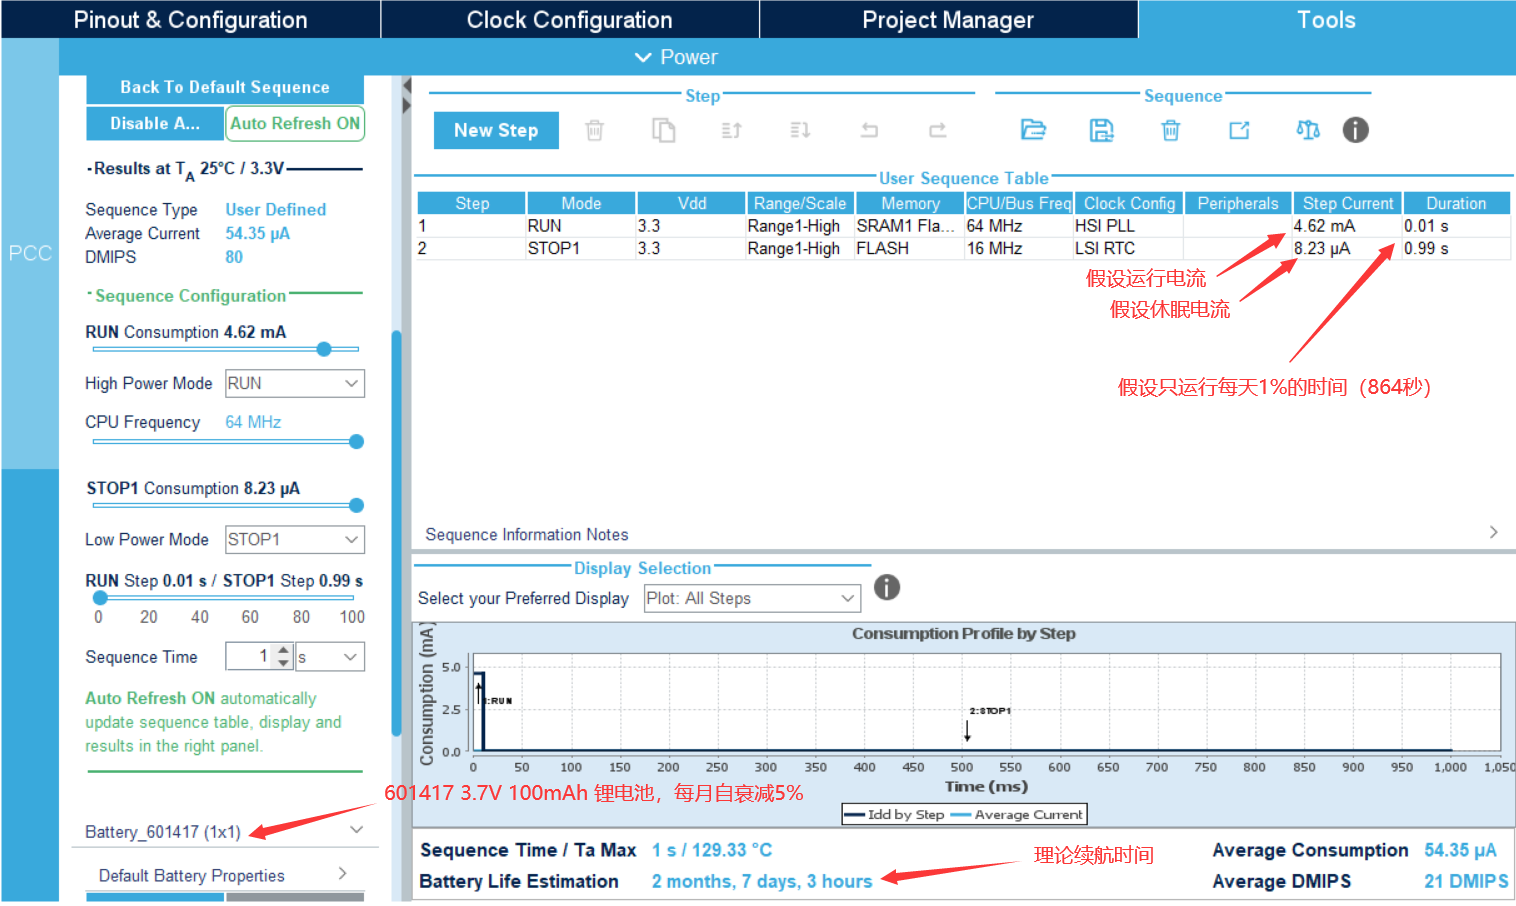The width and height of the screenshot is (1516, 906).
Task: Open the Plot: All Steps display dropdown
Action: 752,598
